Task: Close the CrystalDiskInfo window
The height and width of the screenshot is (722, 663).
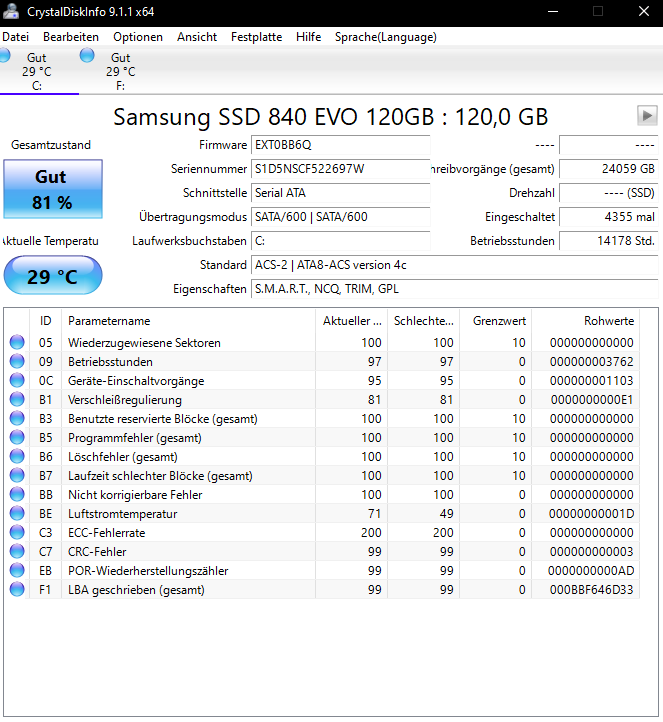Action: 644,12
